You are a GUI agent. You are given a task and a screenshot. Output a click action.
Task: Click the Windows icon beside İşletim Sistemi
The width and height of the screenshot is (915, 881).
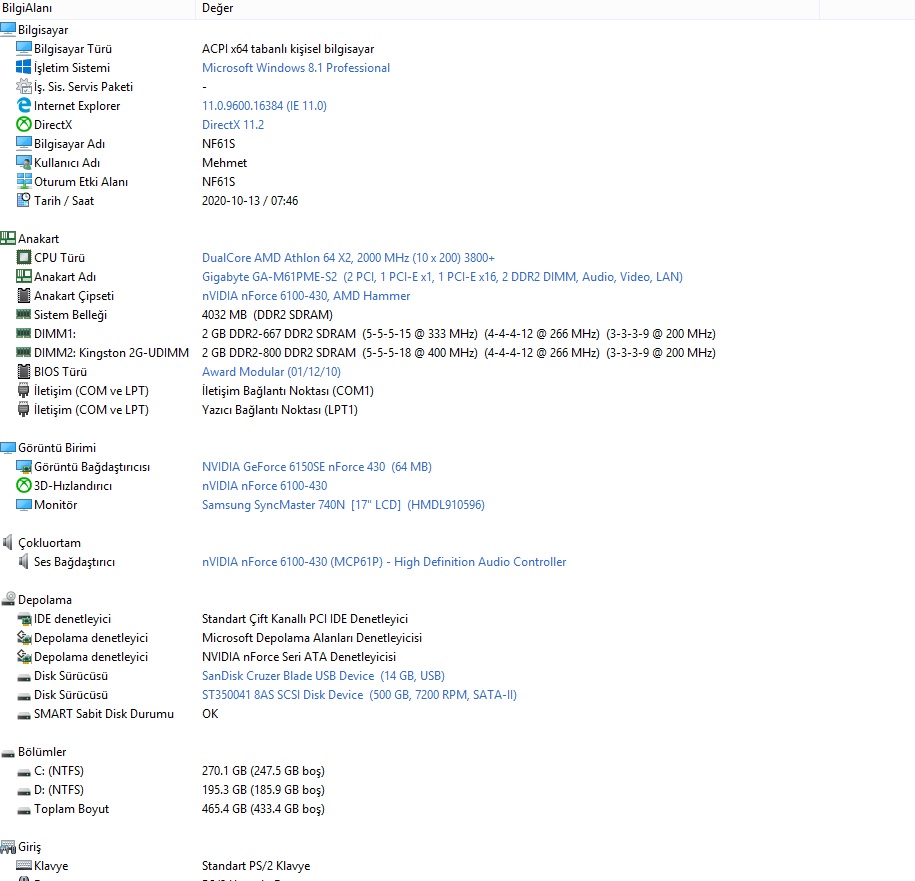[25, 68]
